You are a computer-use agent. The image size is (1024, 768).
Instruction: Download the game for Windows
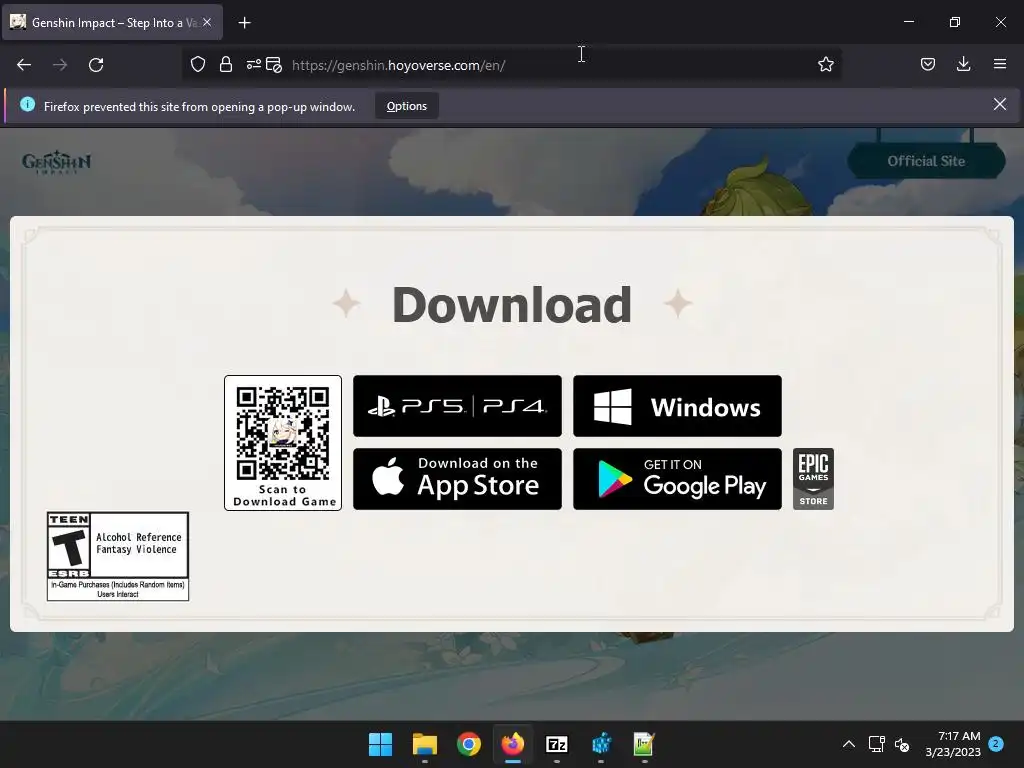coord(677,406)
